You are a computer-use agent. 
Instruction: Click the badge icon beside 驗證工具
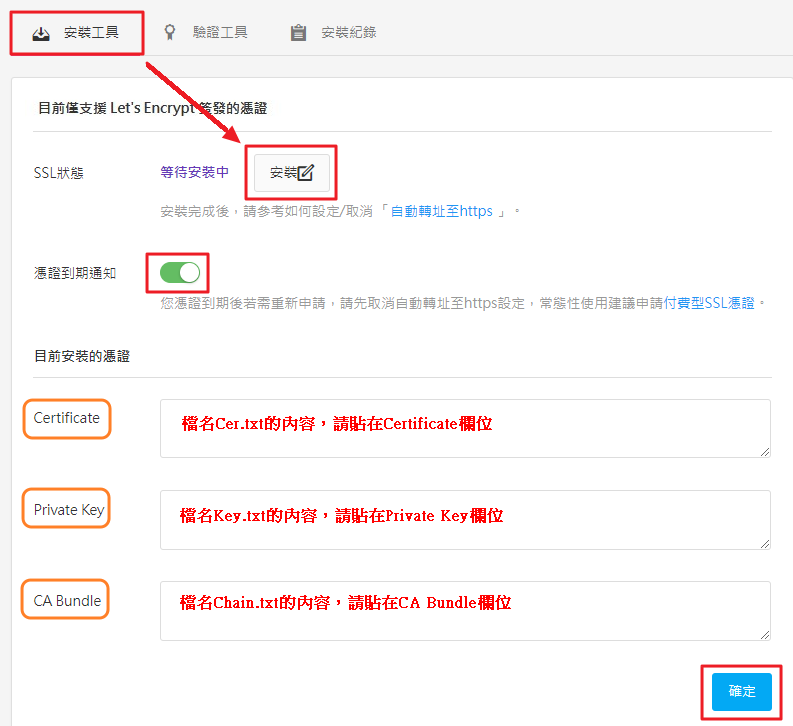click(171, 32)
